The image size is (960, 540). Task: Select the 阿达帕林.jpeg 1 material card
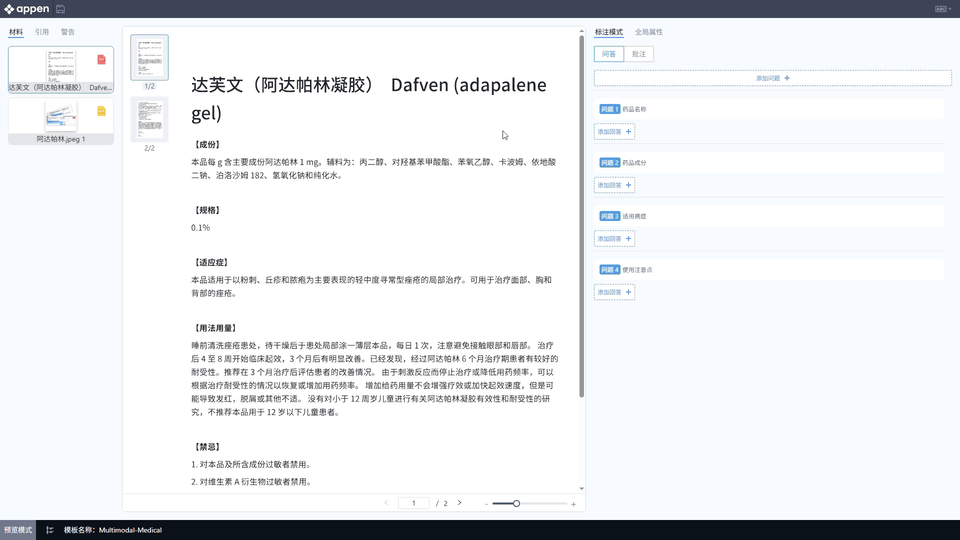pos(61,121)
